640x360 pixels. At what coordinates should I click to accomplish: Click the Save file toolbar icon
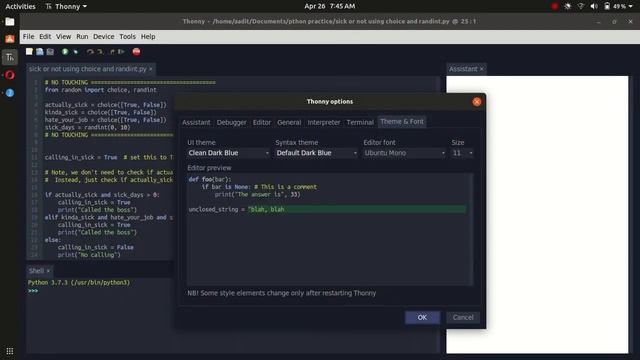tap(50, 52)
